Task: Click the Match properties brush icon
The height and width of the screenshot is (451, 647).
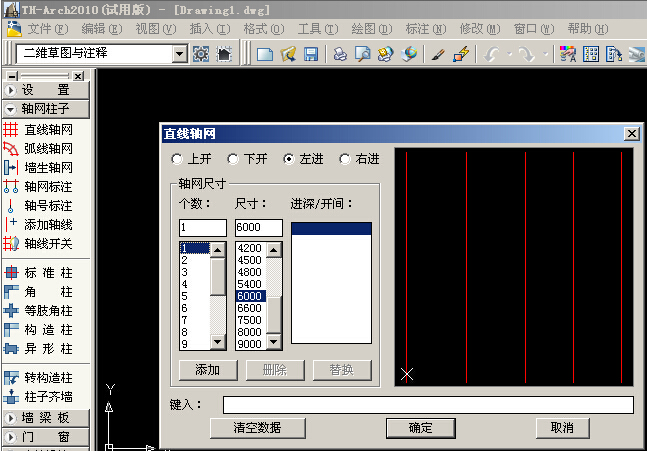Action: click(438, 54)
